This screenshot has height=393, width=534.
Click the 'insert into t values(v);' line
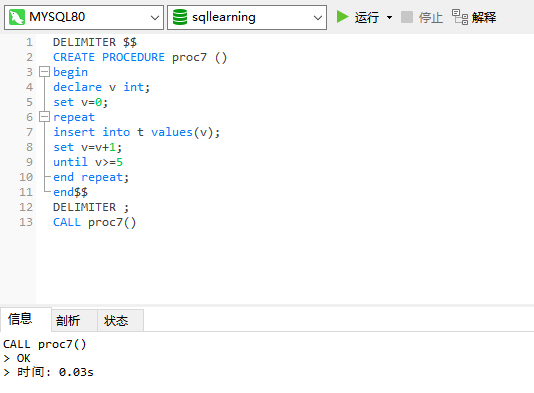point(137,132)
